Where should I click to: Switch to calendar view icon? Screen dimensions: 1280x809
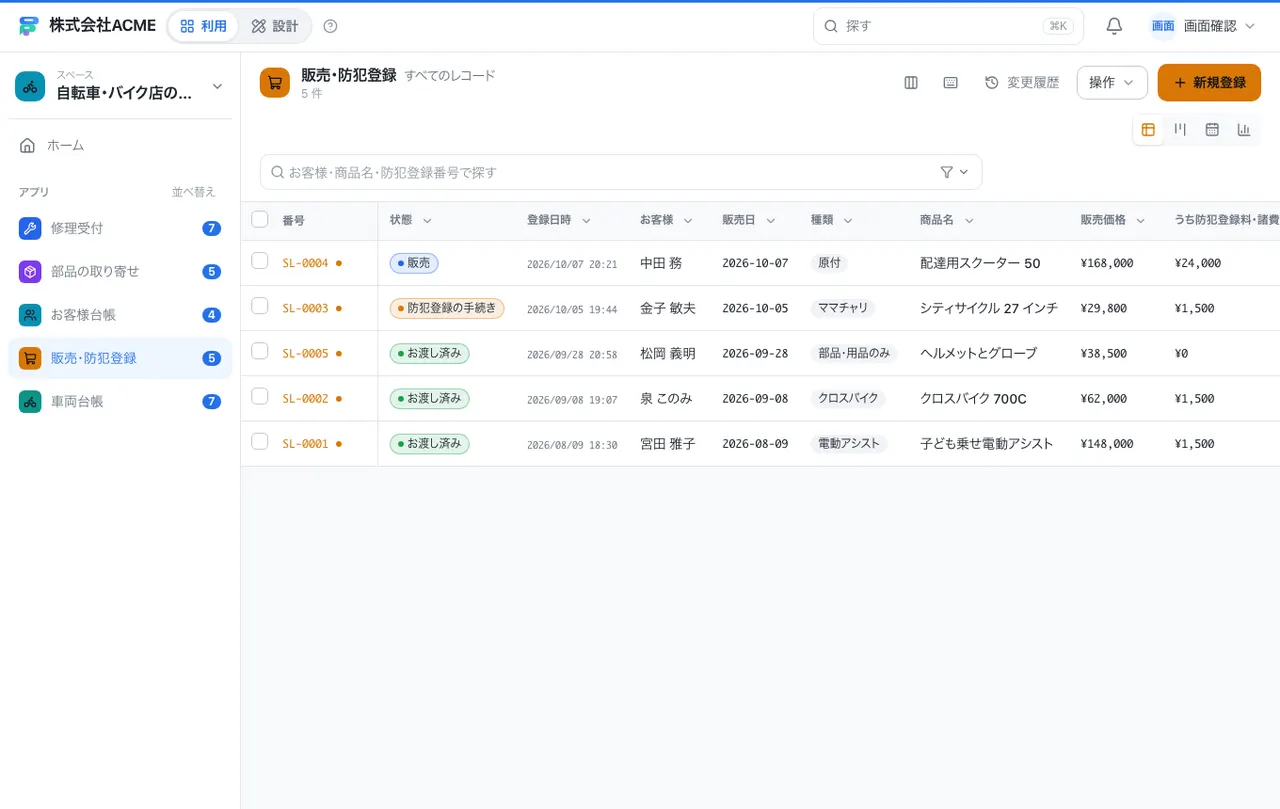click(x=1212, y=129)
